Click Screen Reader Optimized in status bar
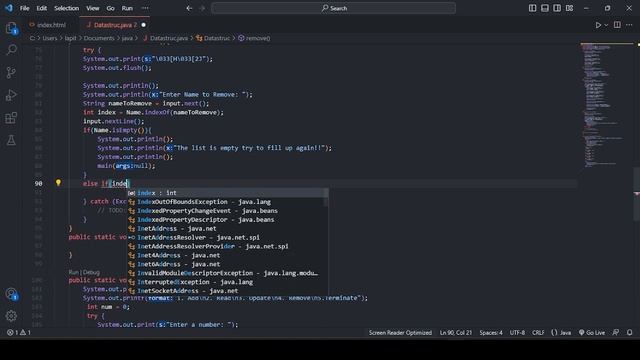 (400, 333)
